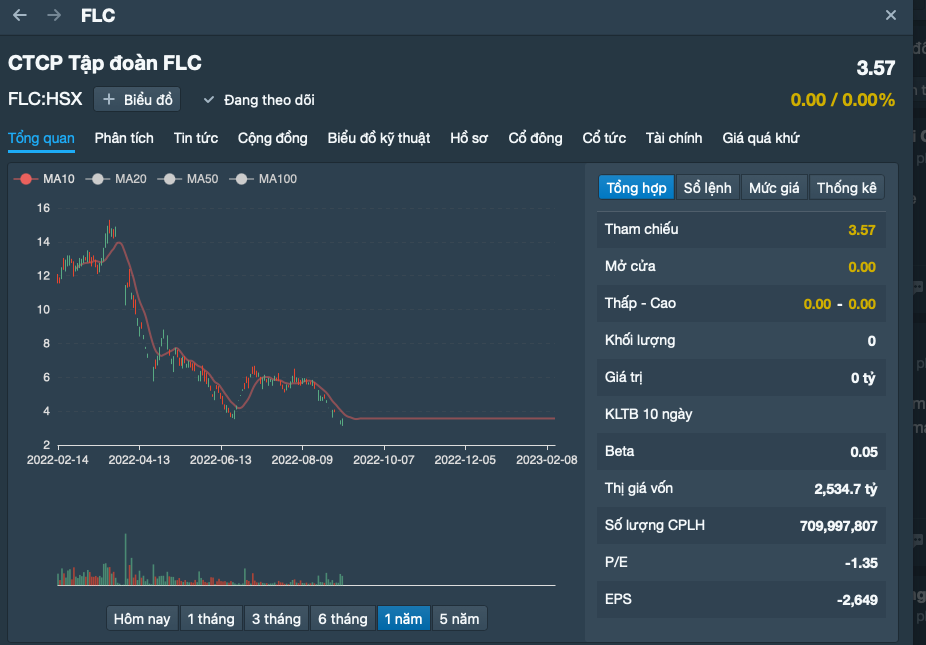Screen dimensions: 926x645
Task: Open the Biểu đồ kỹ thuật tab
Action: (x=379, y=138)
